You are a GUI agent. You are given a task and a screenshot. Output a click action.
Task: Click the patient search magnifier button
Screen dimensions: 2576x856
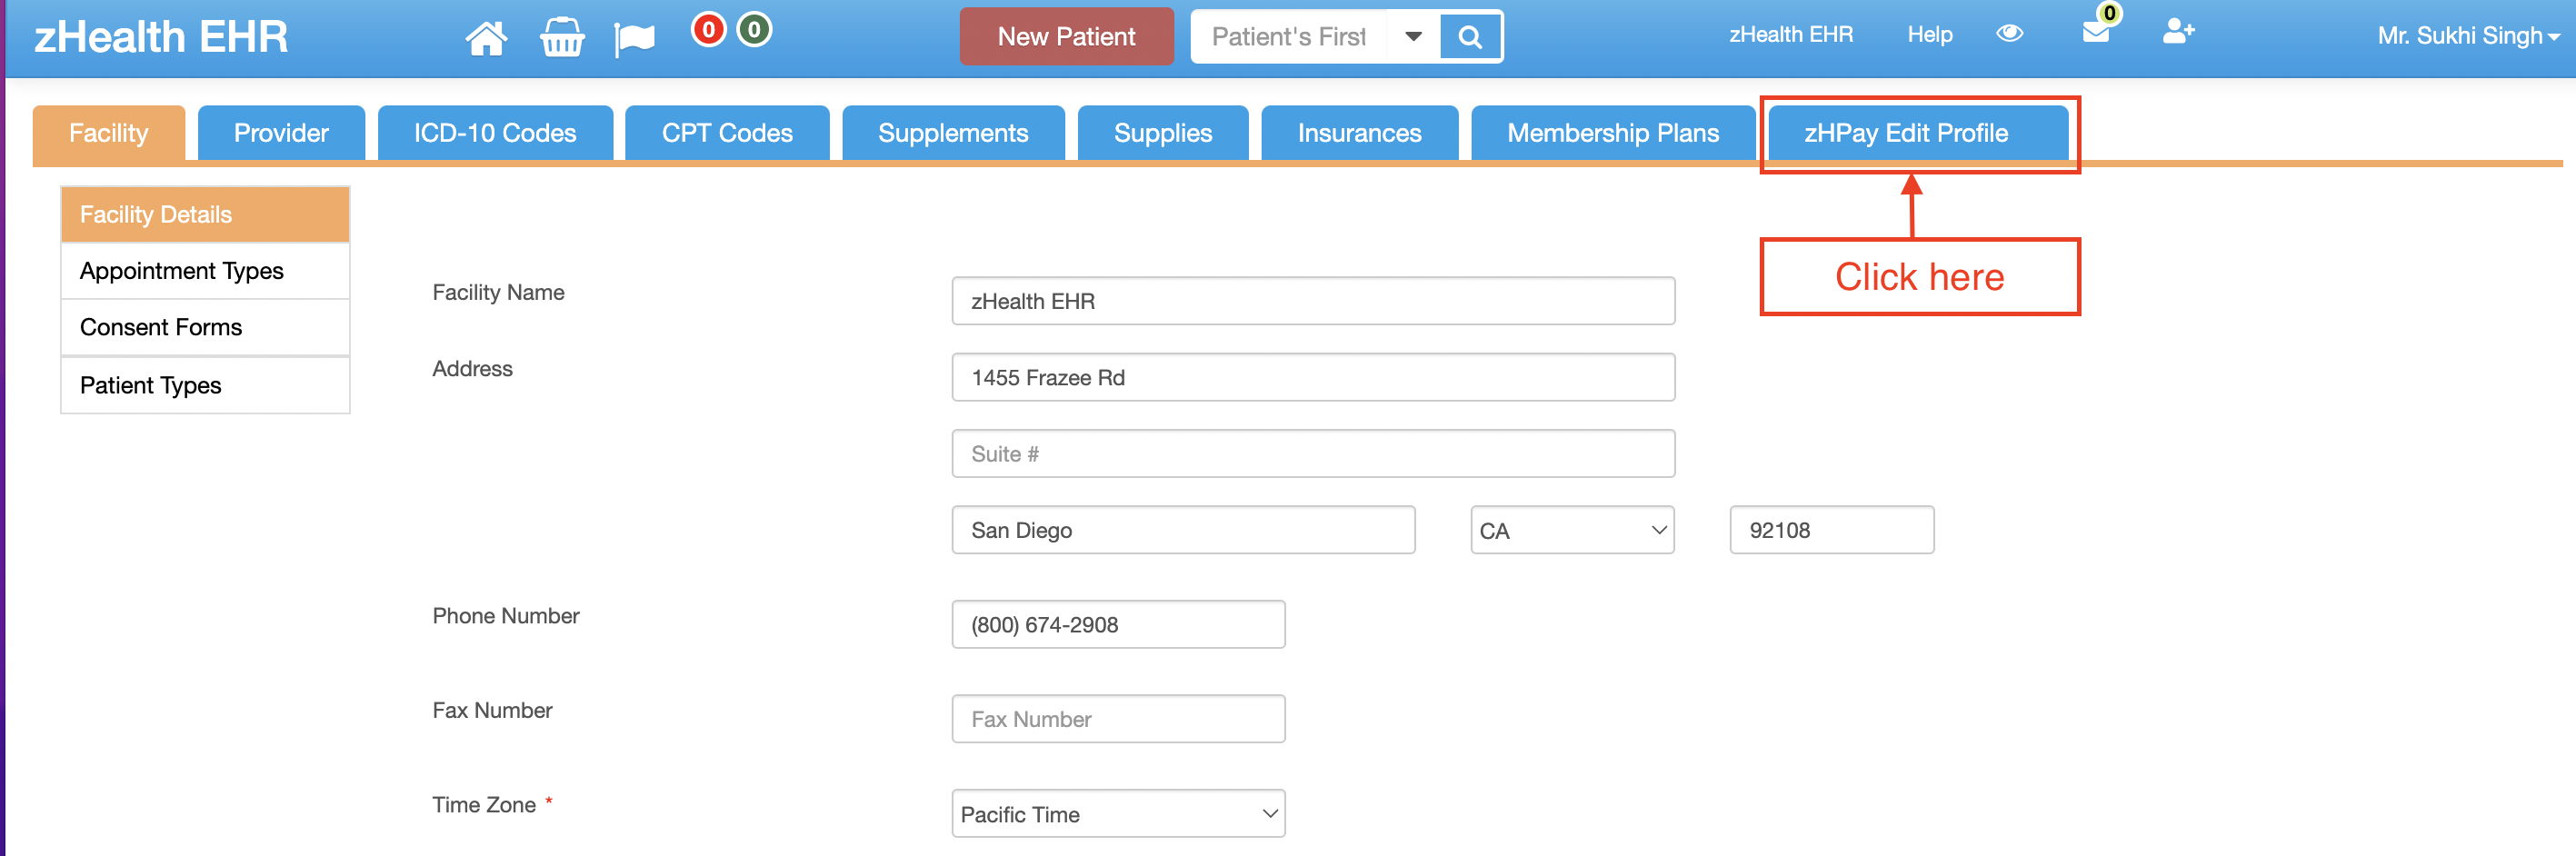tap(1470, 37)
